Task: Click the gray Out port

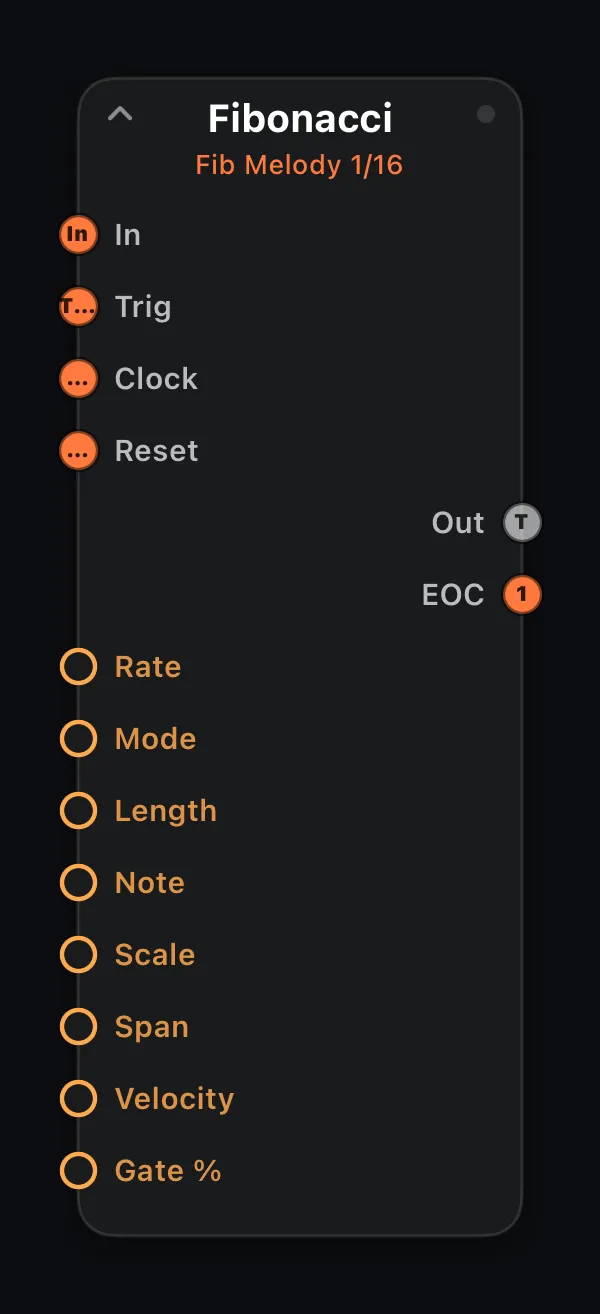Action: coord(521,523)
